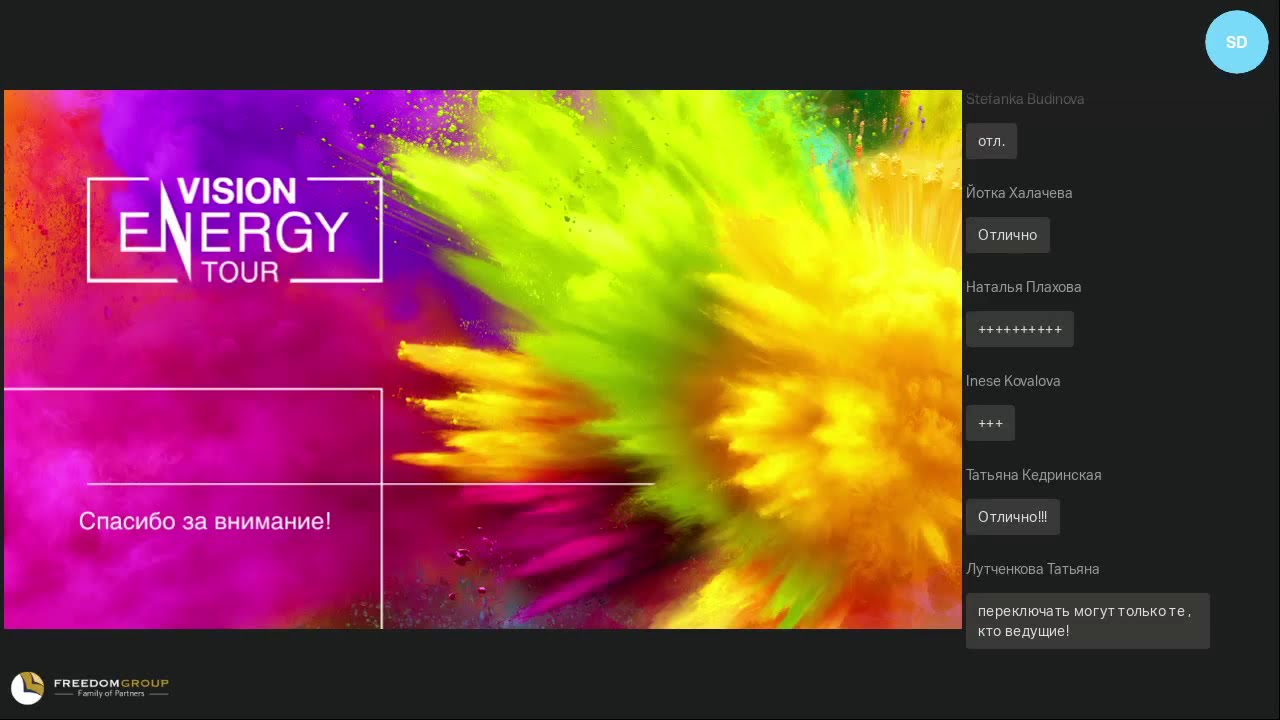Viewport: 1280px width, 720px height.
Task: Select chat sender Inese Kovalova
Action: 1013,381
